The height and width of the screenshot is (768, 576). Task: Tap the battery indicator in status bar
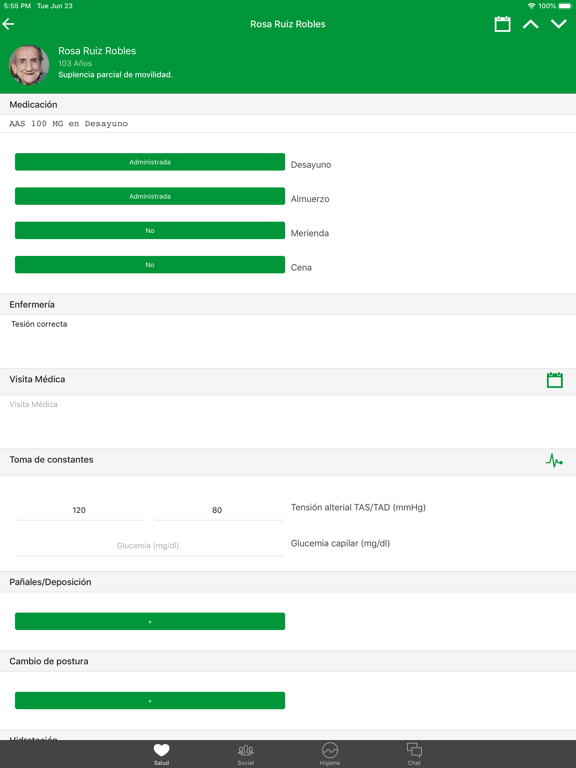tap(565, 6)
